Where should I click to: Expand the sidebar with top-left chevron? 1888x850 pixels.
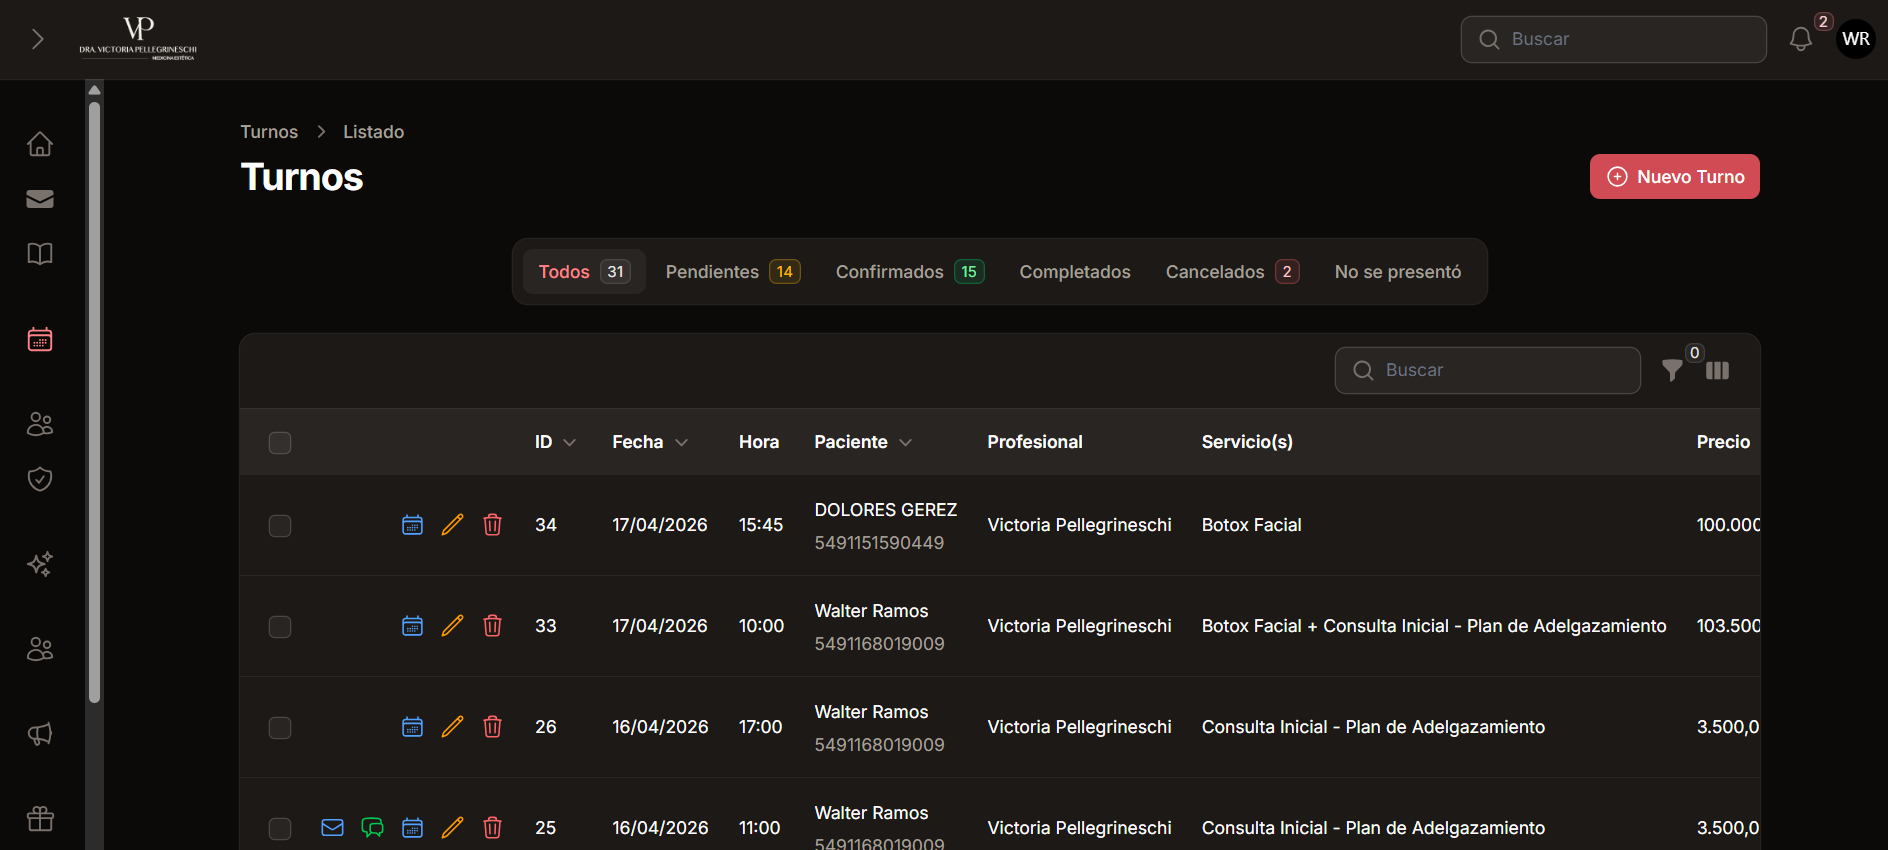point(38,39)
